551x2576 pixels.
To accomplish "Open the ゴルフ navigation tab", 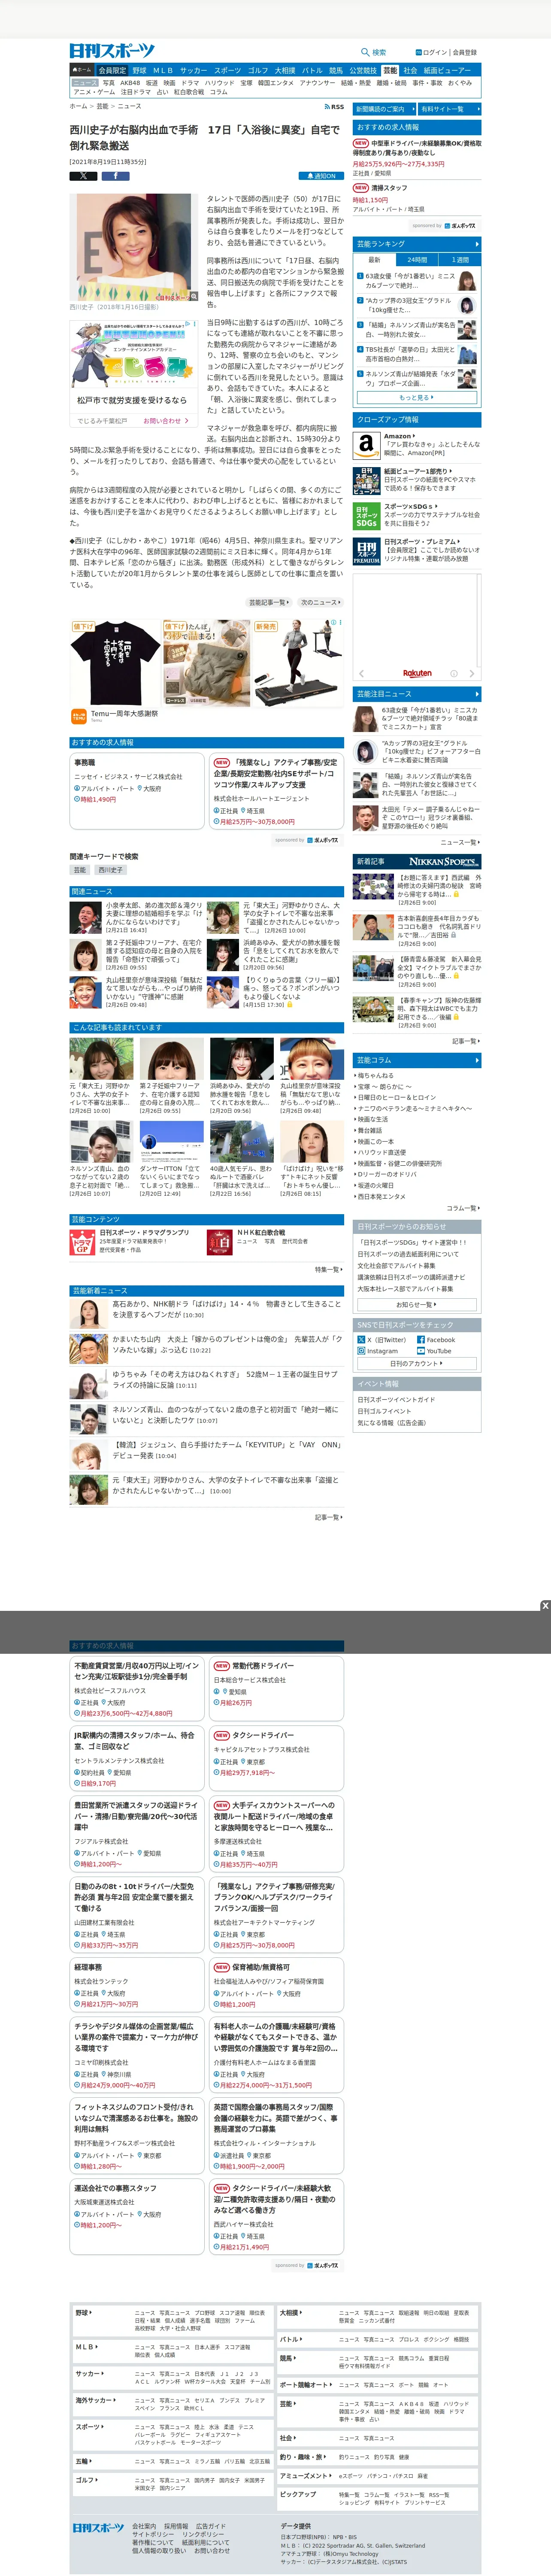I will pos(258,71).
